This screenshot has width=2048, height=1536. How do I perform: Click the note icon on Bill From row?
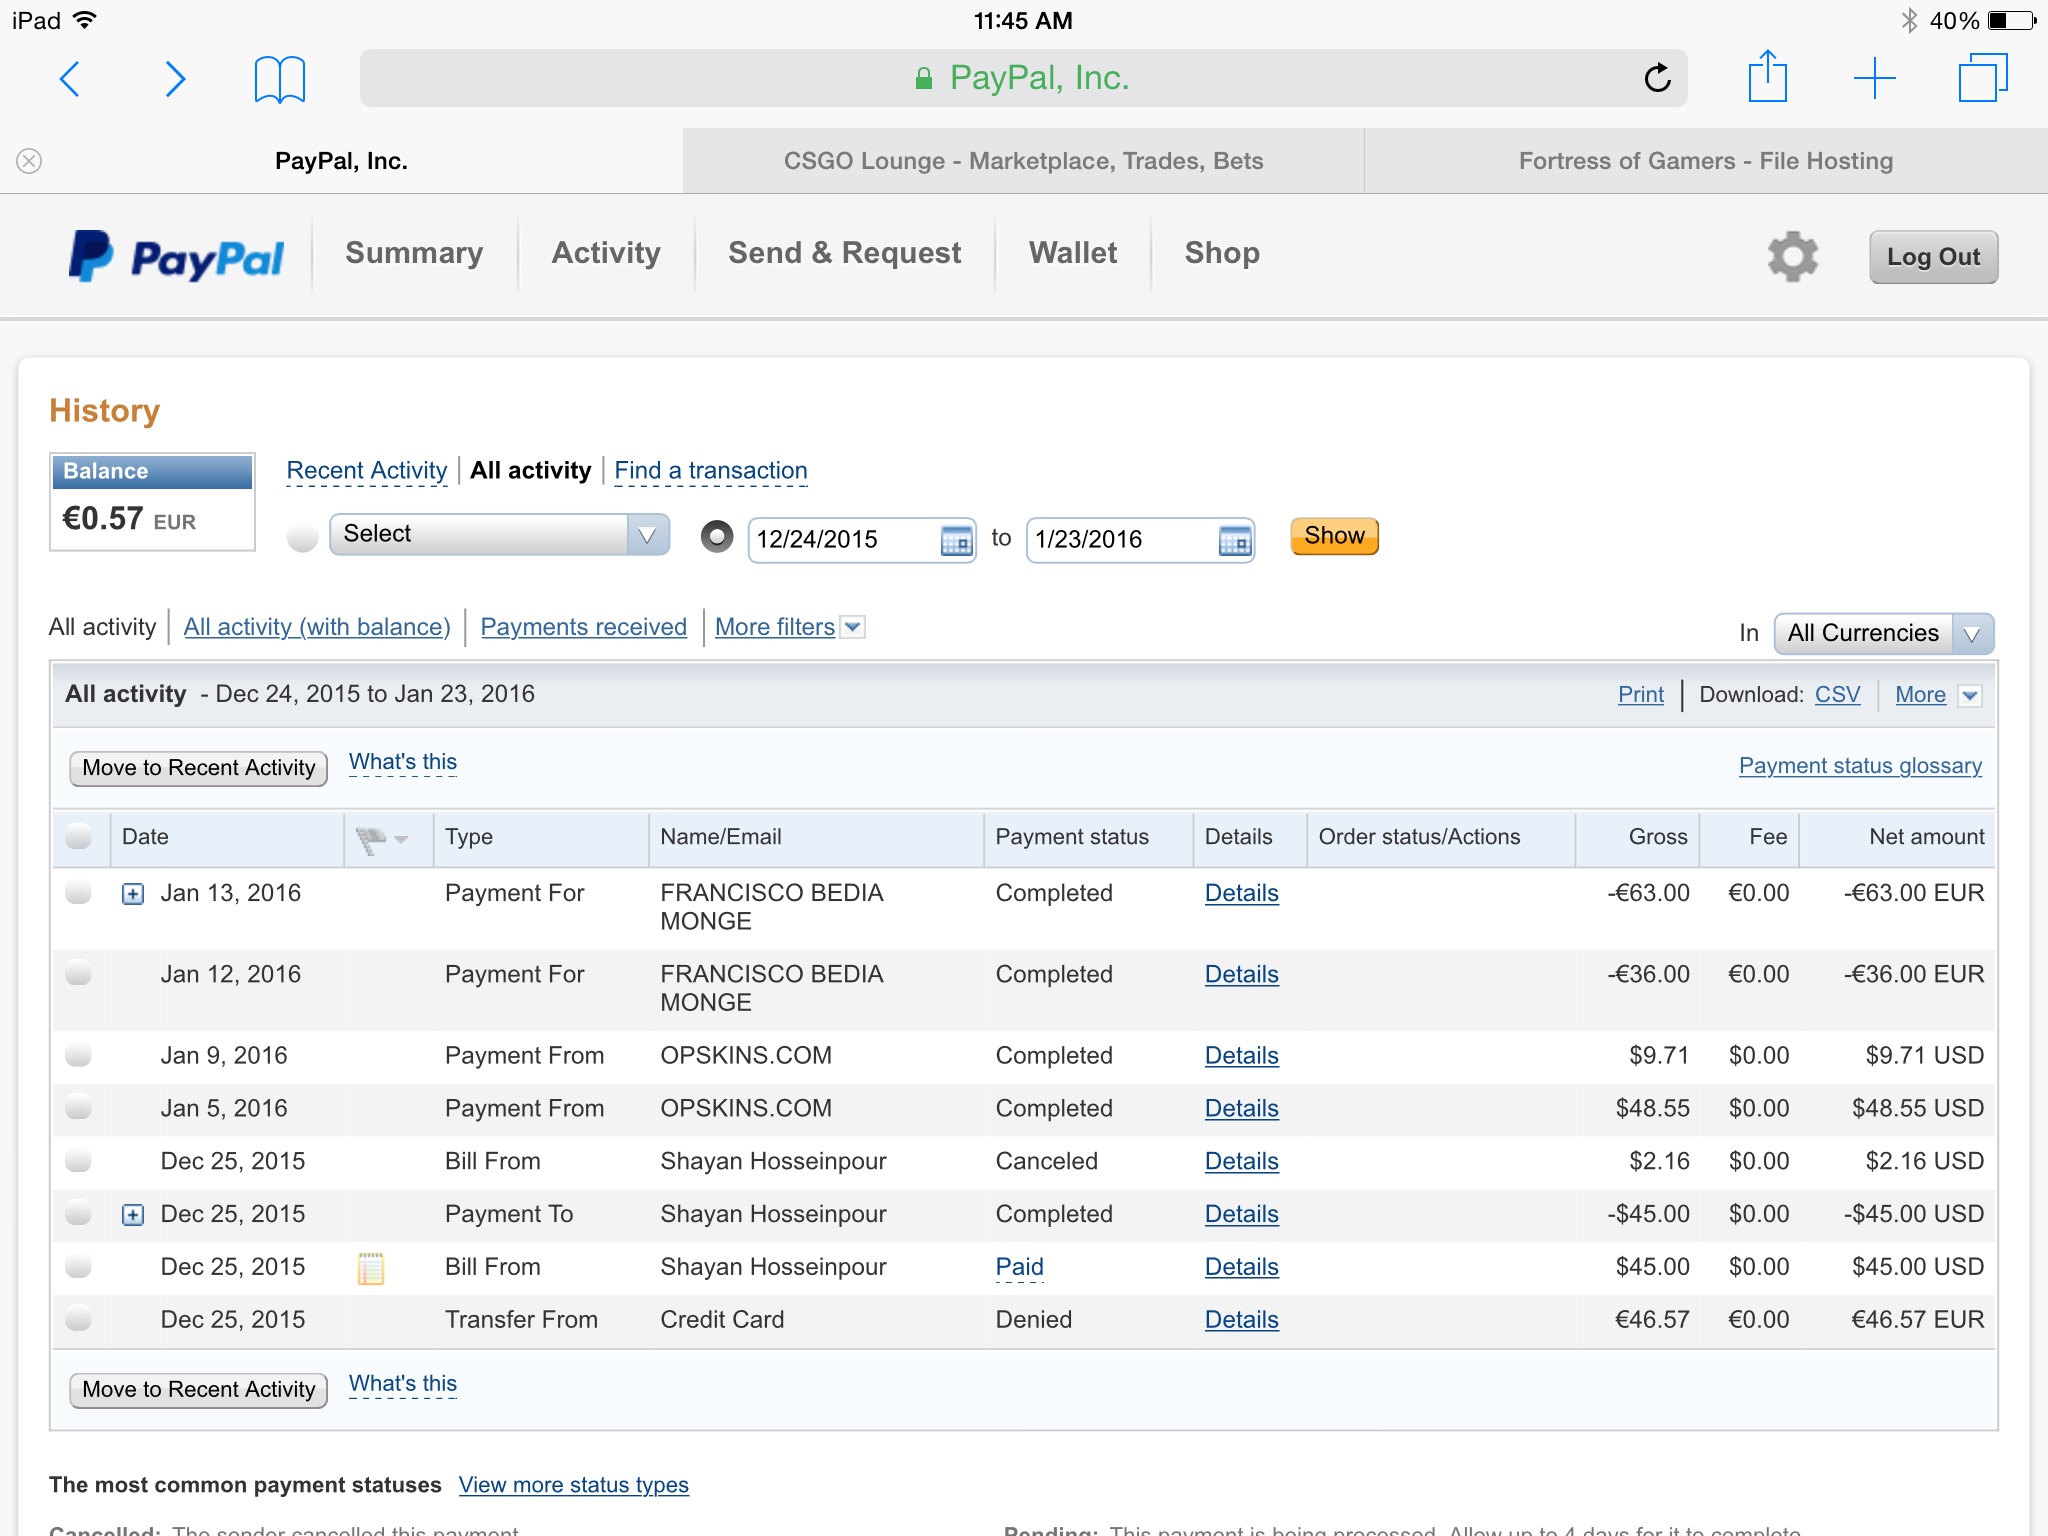pos(371,1268)
